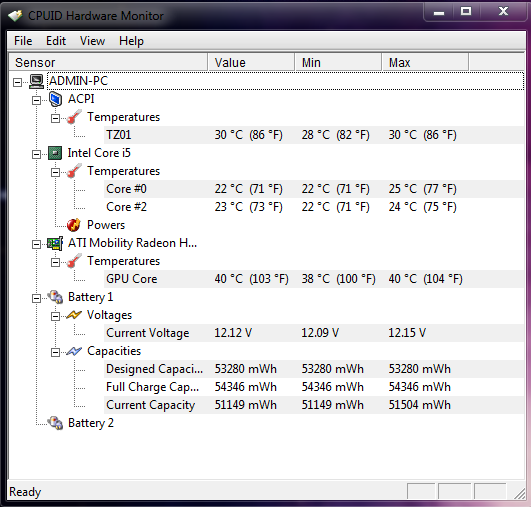
Task: Click the ATI Mobility Radeon card icon
Action: 55,243
